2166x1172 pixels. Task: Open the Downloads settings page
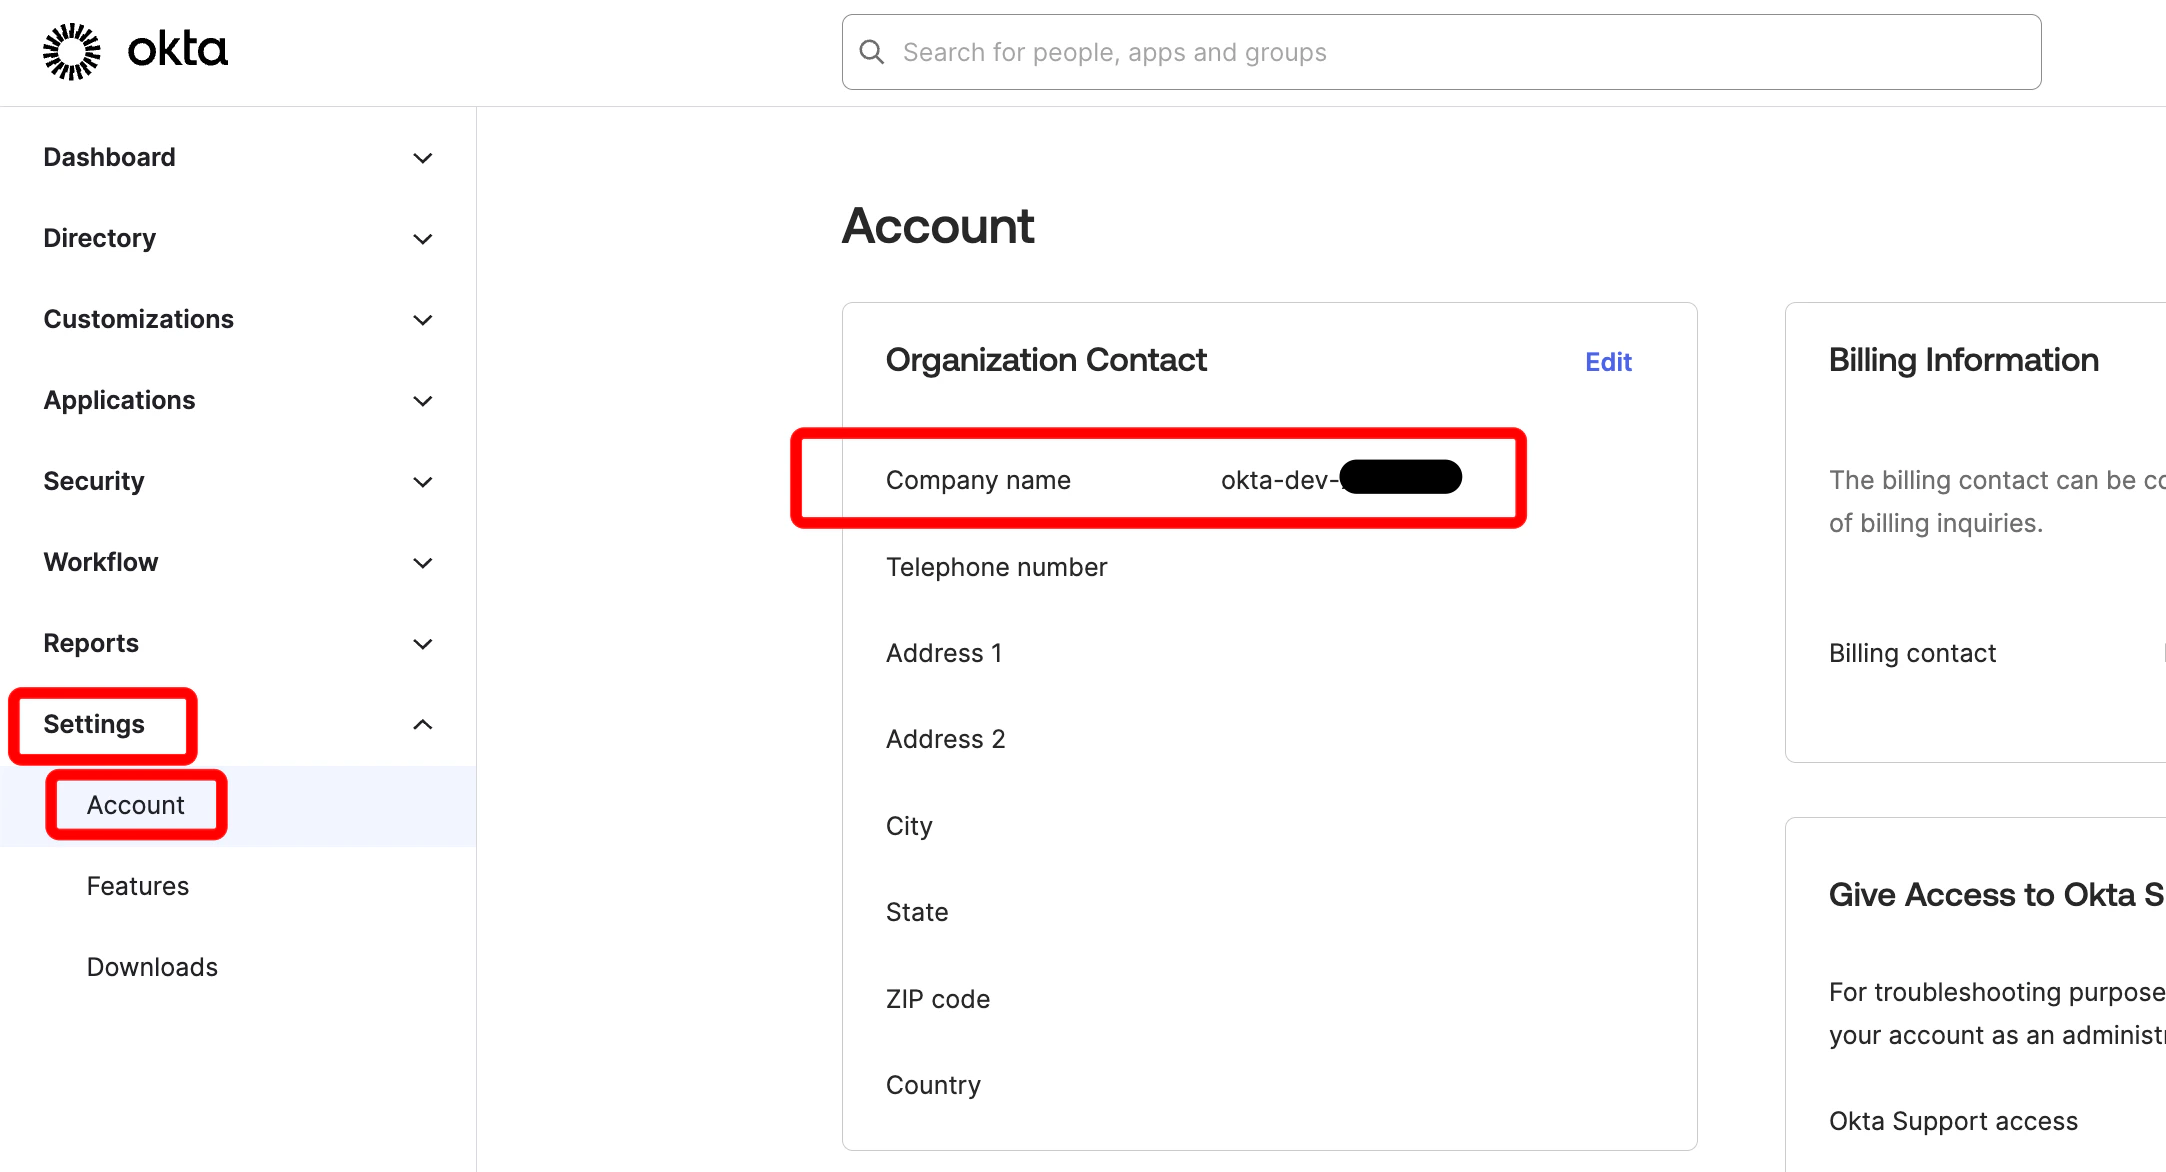coord(152,966)
